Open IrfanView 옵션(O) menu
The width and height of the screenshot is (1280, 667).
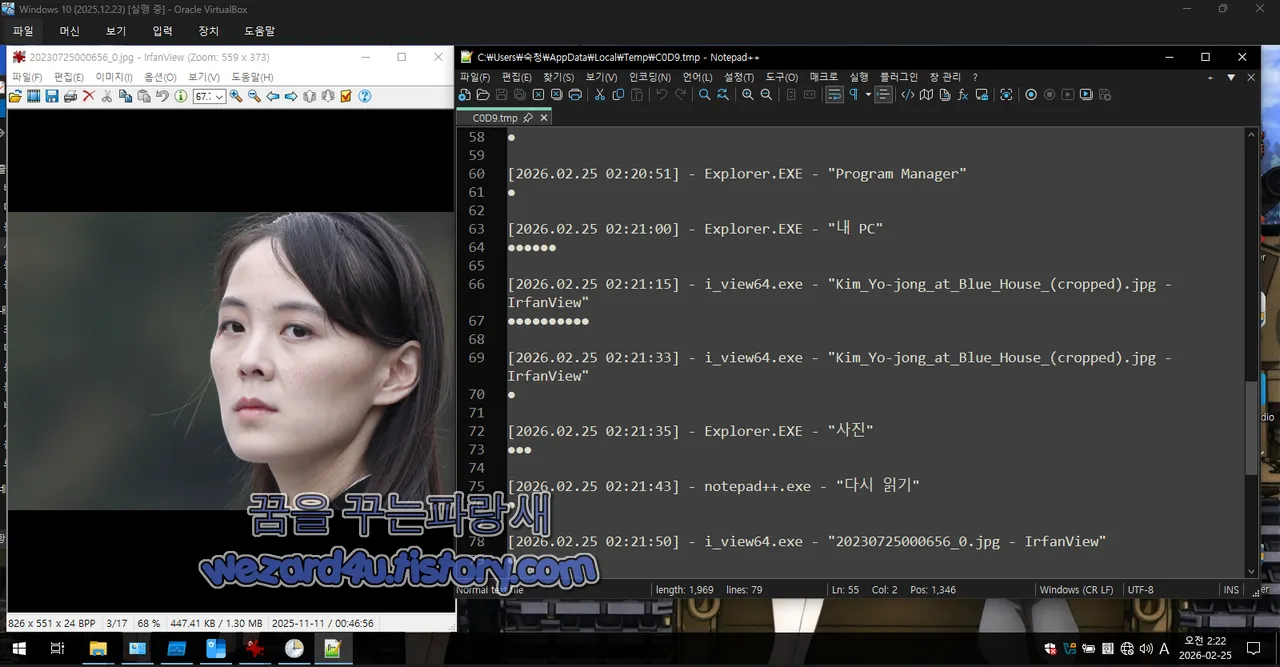pos(160,77)
